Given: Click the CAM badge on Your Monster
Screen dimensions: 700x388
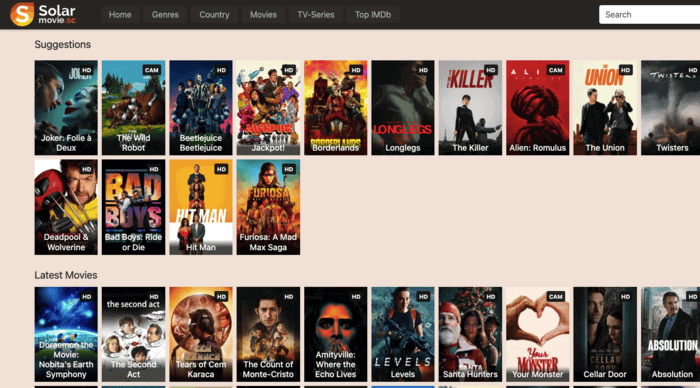Looking at the screenshot, I should (x=556, y=296).
